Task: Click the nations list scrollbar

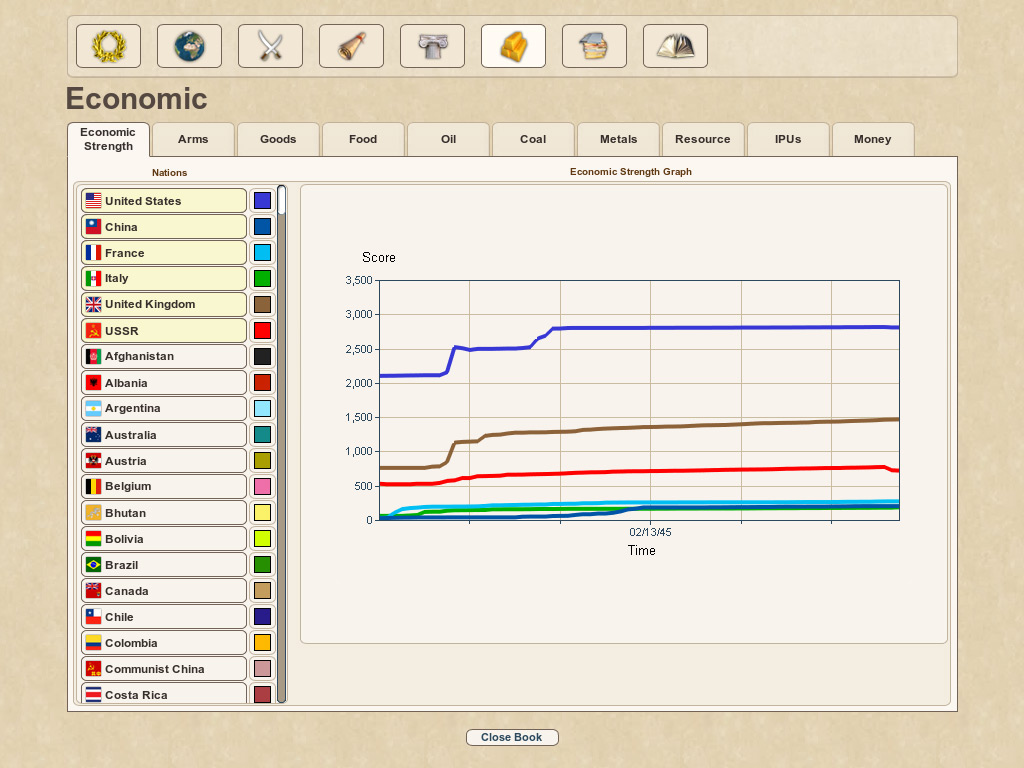Action: [282, 450]
